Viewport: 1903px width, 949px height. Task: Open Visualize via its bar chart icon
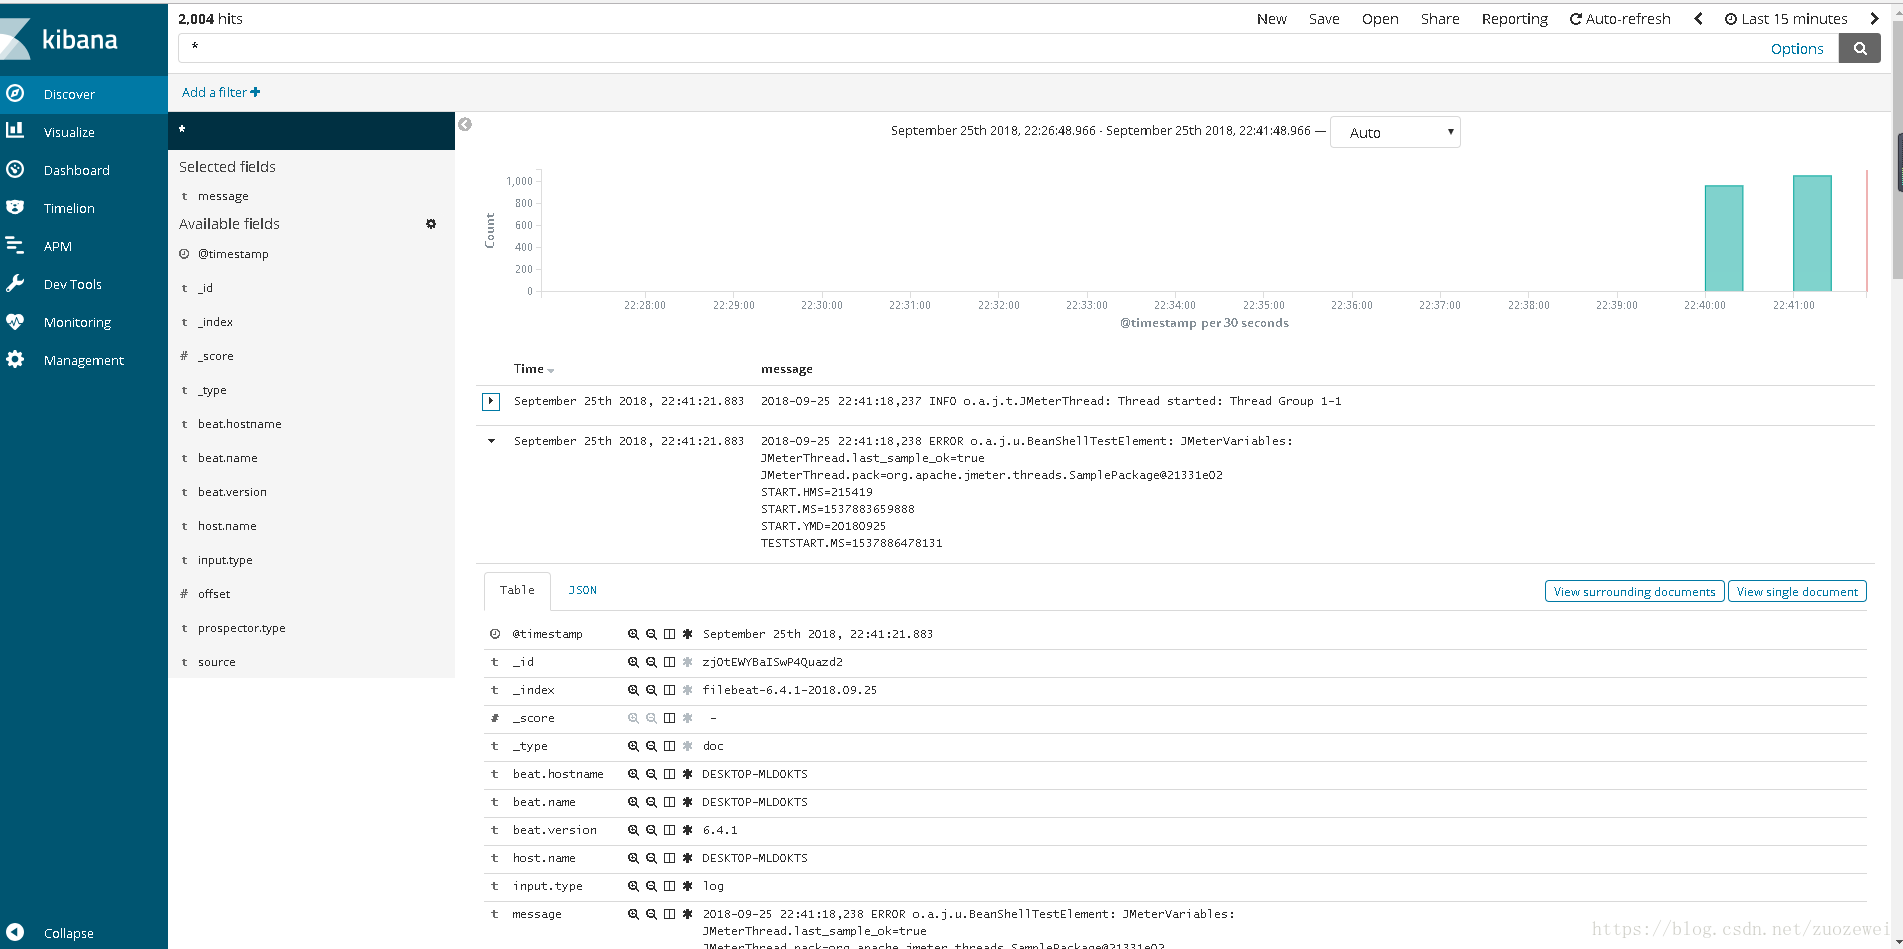click(x=15, y=131)
